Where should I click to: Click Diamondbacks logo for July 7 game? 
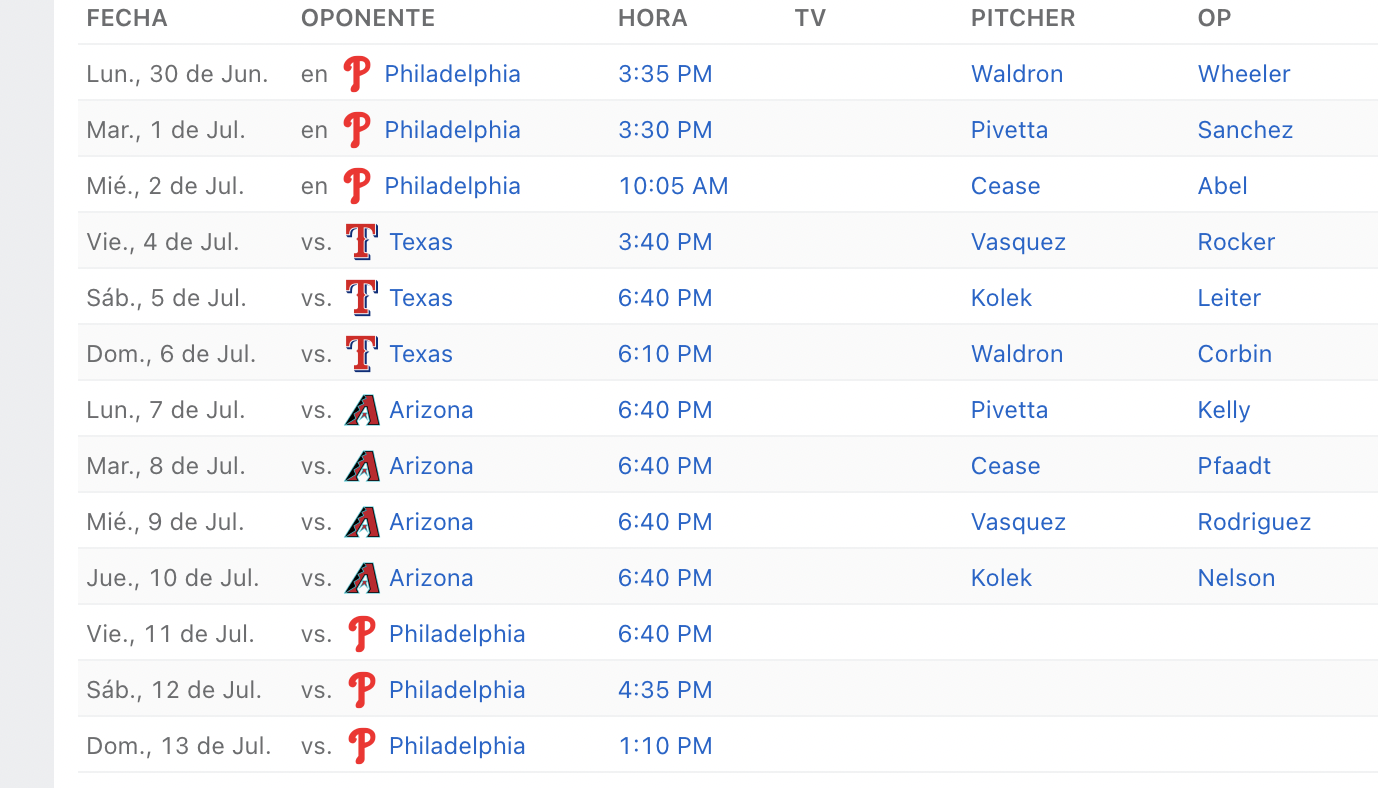362,410
